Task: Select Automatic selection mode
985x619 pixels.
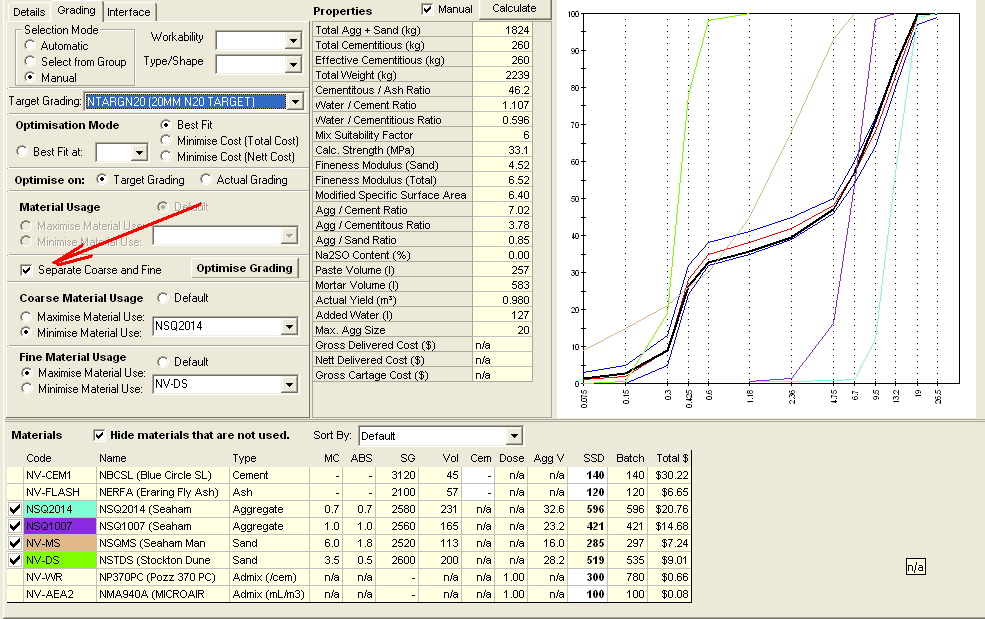Action: 31,46
